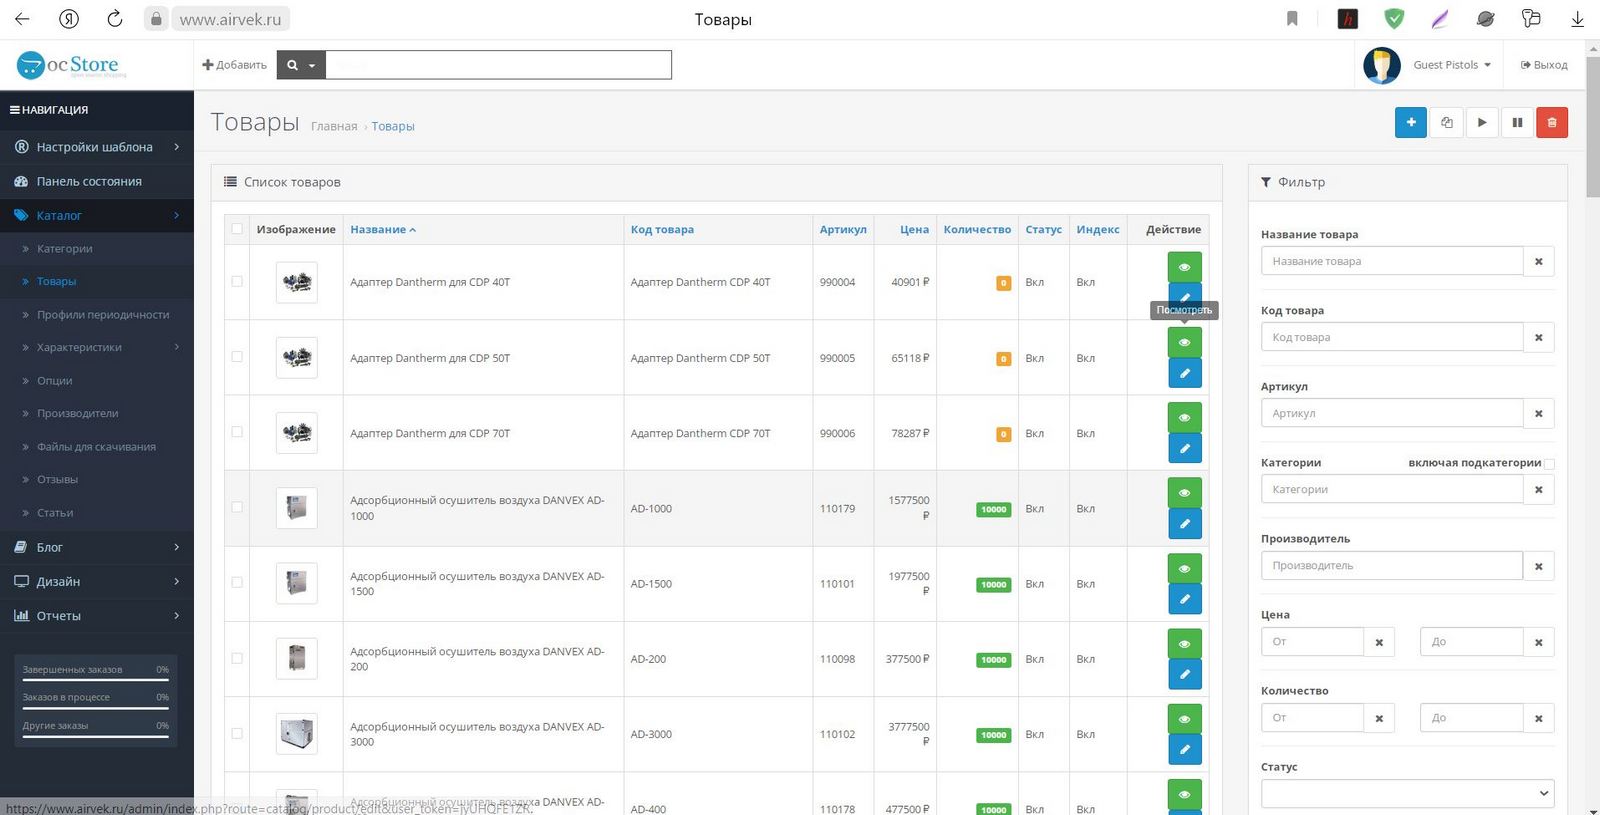Viewport: 1600px width, 815px height.
Task: Open Панель состояния in sidebar
Action: pyautogui.click(x=97, y=181)
